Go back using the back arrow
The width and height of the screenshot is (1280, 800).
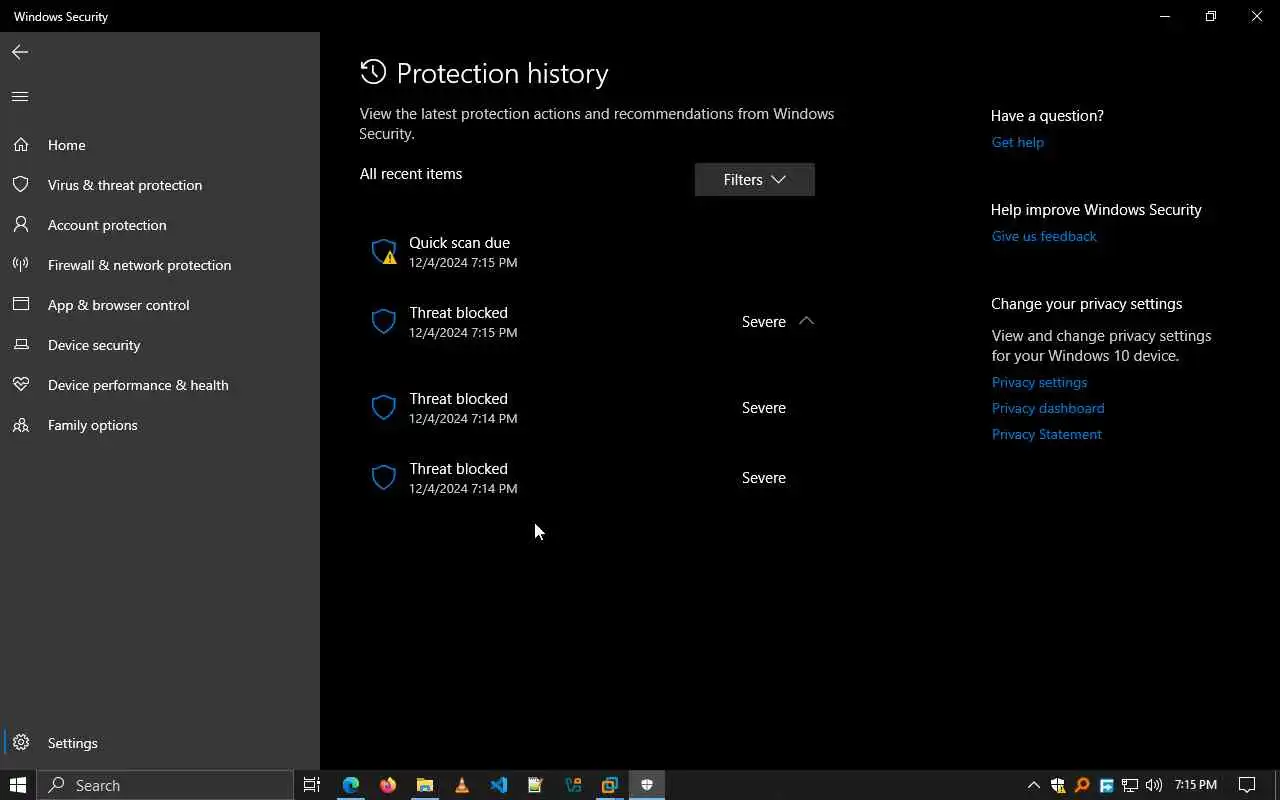click(x=20, y=52)
